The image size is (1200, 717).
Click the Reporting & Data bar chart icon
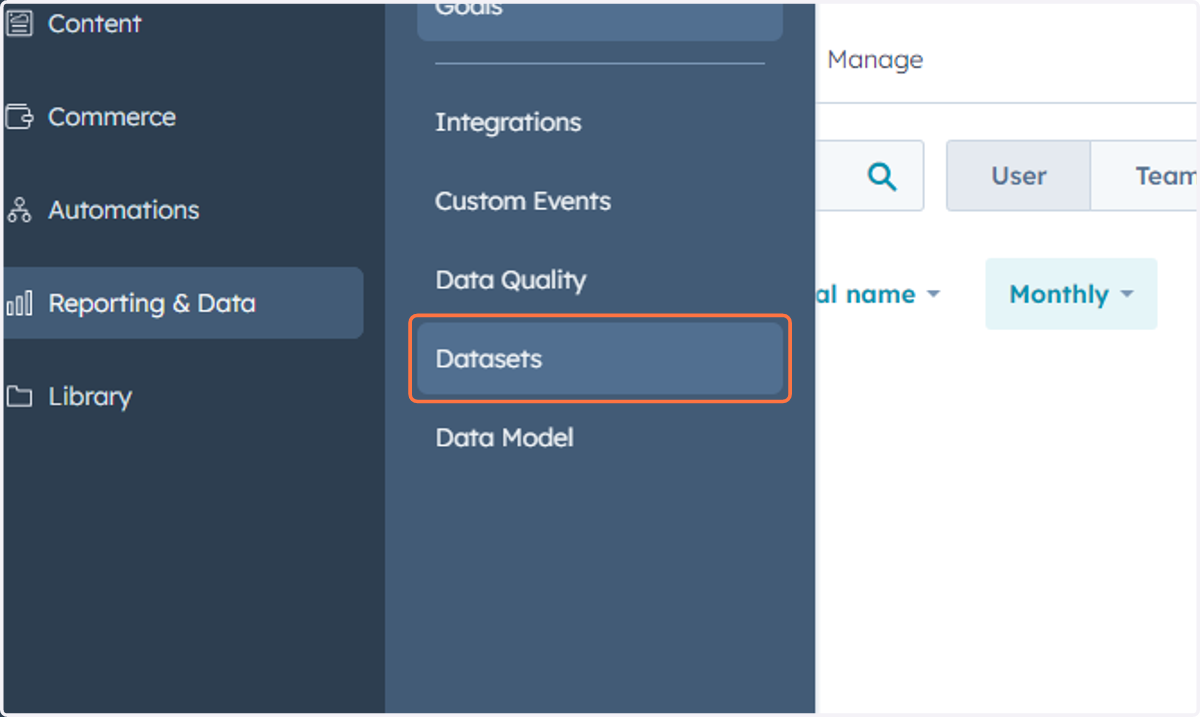[x=19, y=303]
